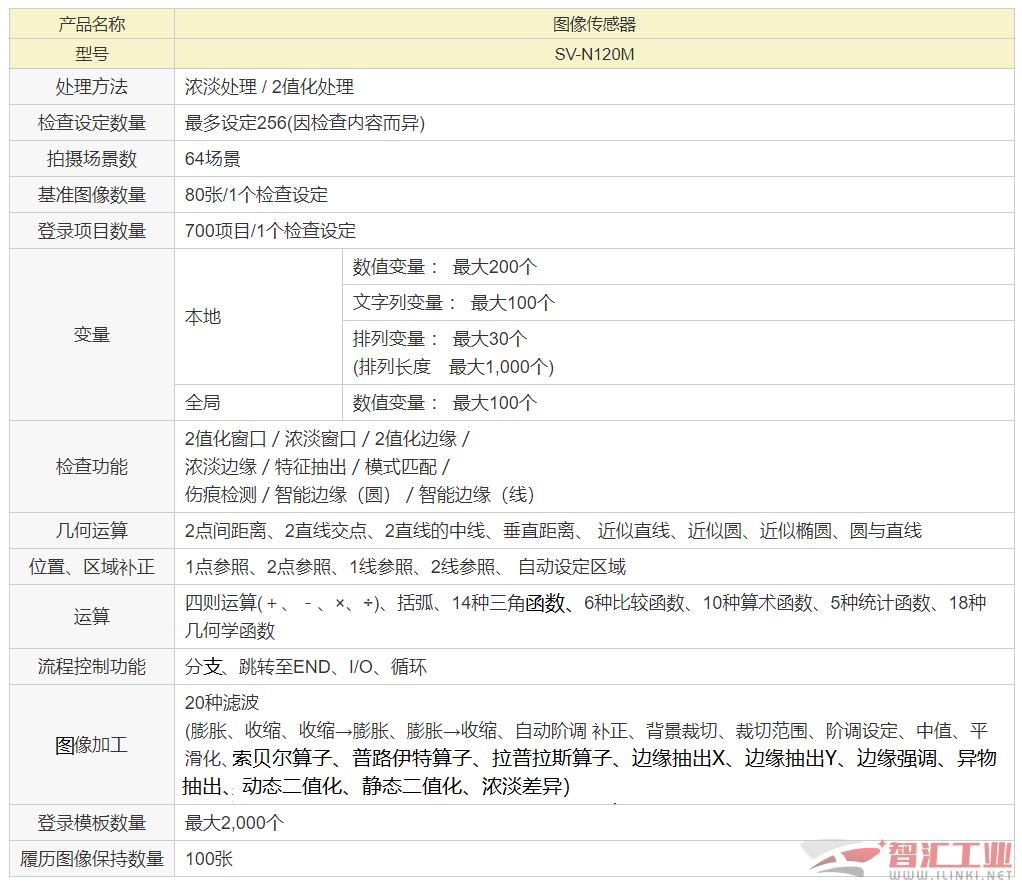The image size is (1022, 890).
Task: Click the 最多设定256 value cell
Action: [305, 123]
